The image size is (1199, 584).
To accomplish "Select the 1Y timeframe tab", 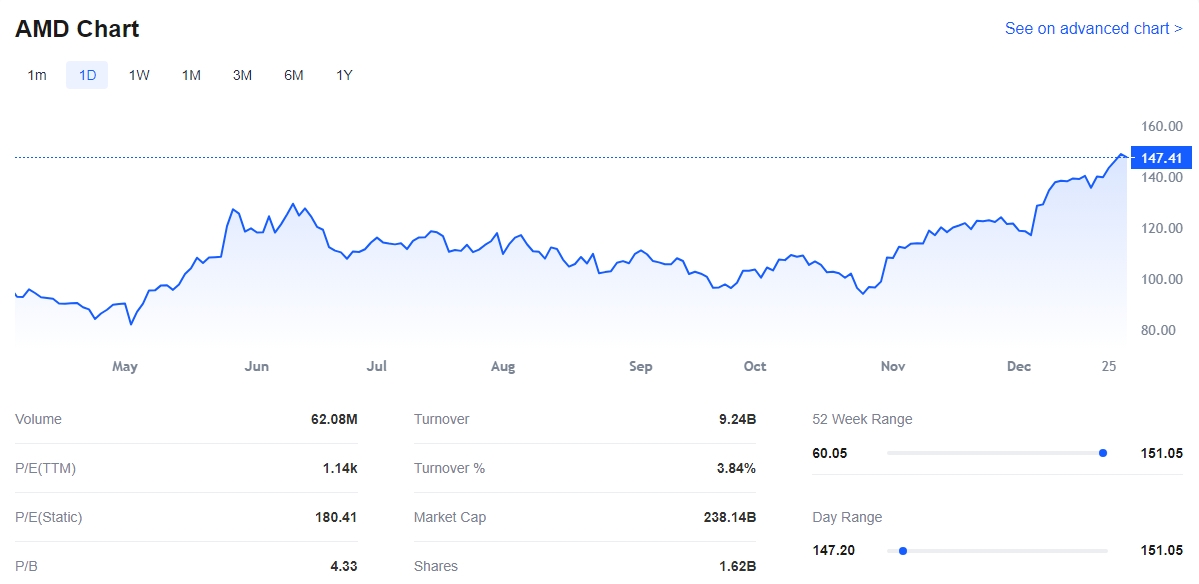I will 344,75.
